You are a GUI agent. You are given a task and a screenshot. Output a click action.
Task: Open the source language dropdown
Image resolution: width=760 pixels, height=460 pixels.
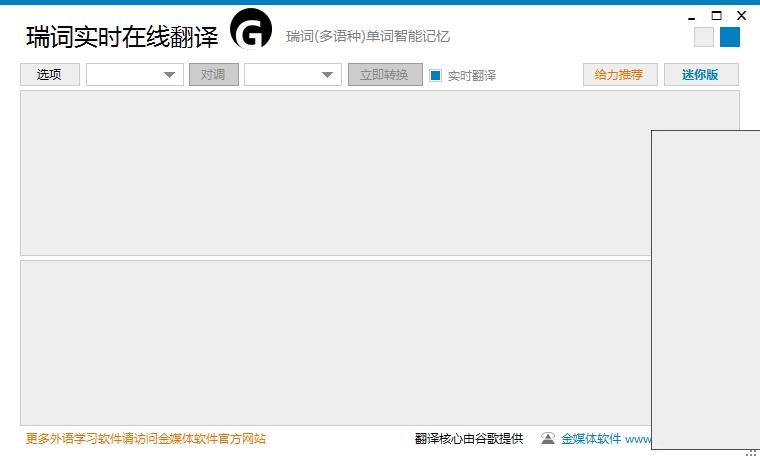135,75
